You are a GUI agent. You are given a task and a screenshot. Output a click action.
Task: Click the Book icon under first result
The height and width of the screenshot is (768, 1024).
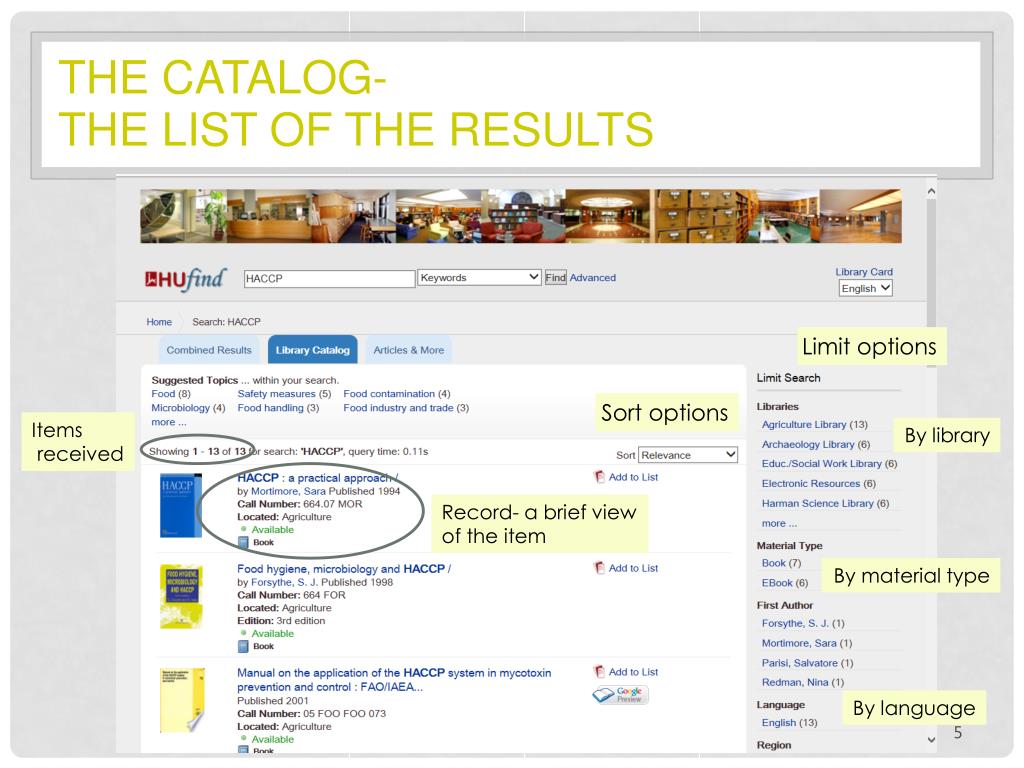pyautogui.click(x=243, y=542)
